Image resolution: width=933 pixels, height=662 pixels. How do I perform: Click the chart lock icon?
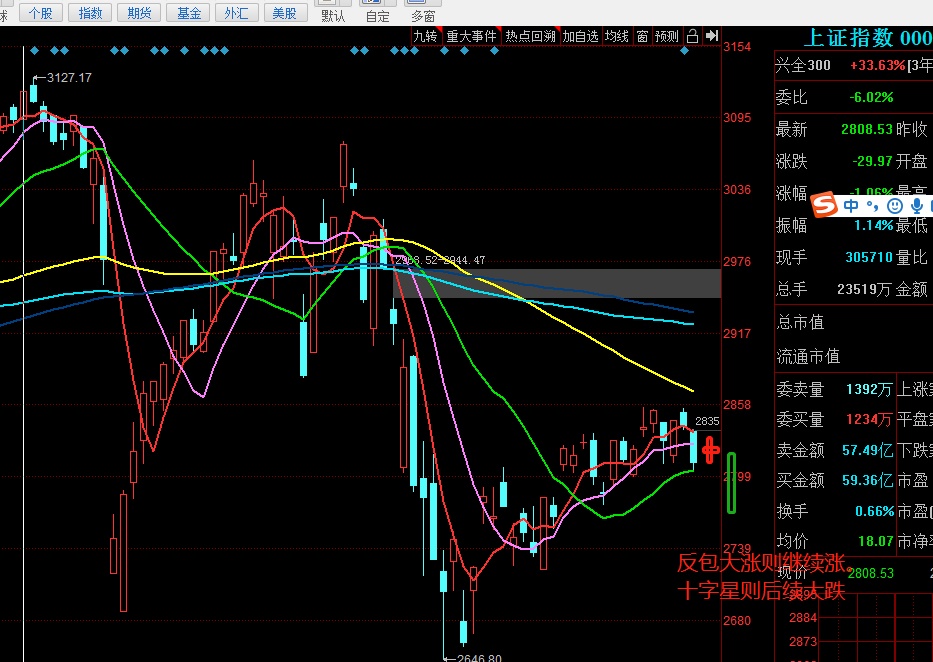692,36
